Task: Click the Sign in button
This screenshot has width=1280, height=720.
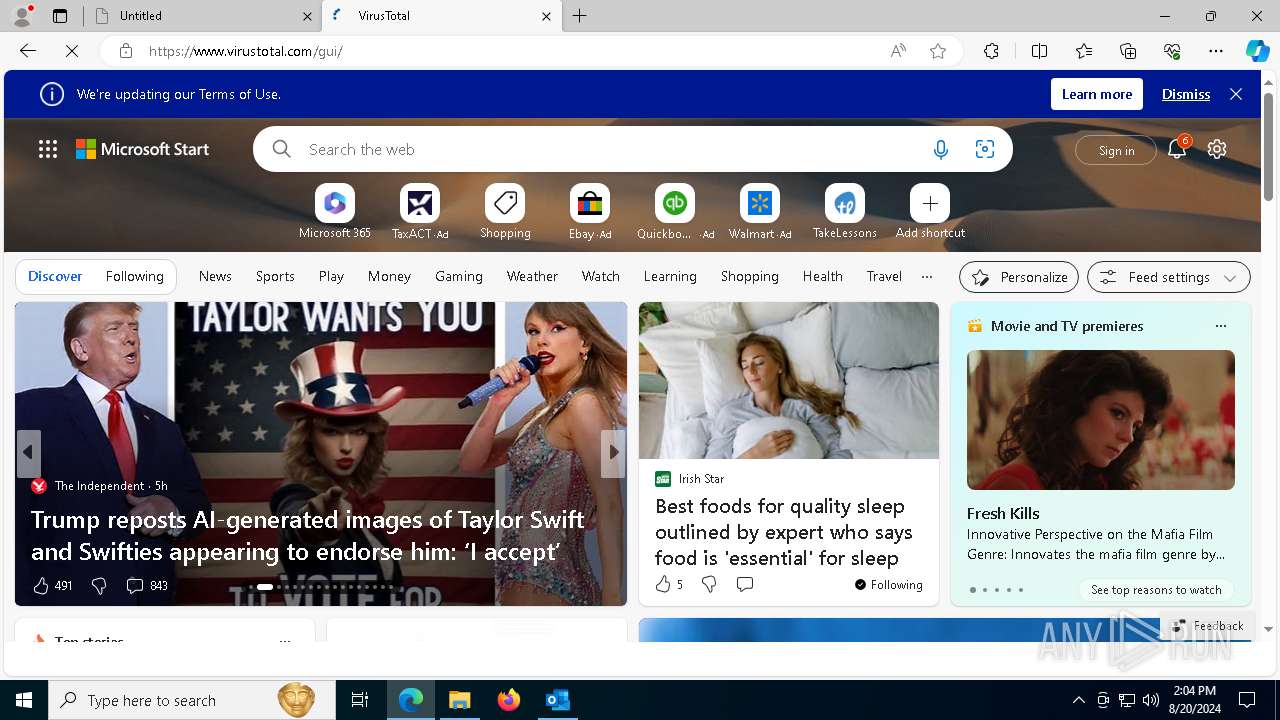Action: coord(1116,150)
